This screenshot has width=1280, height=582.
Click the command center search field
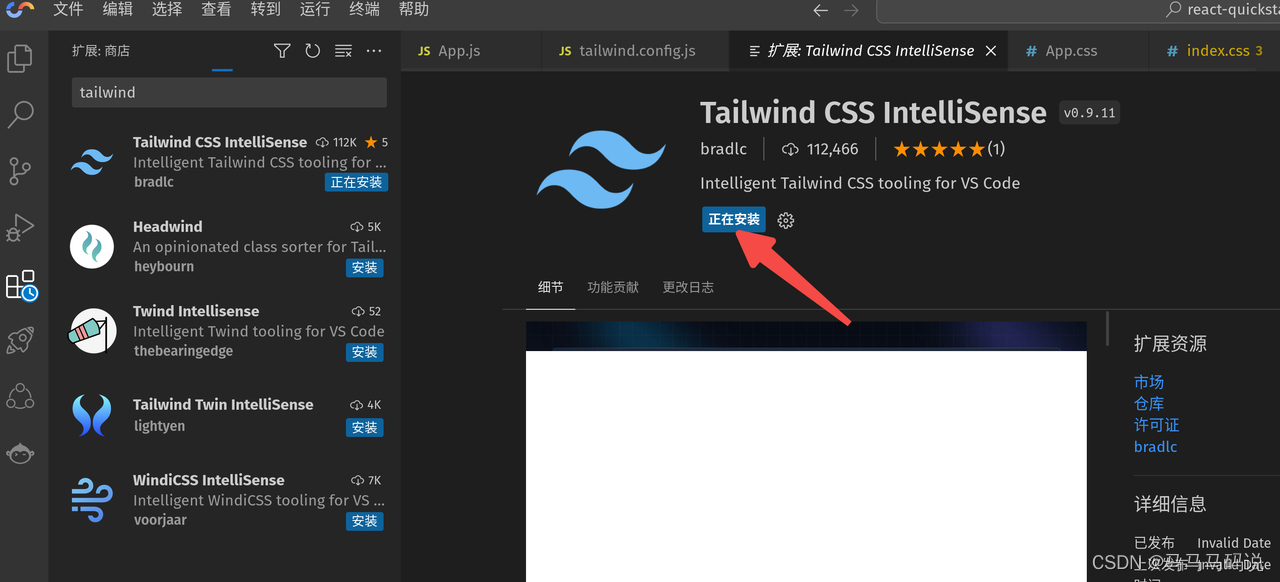[1078, 10]
